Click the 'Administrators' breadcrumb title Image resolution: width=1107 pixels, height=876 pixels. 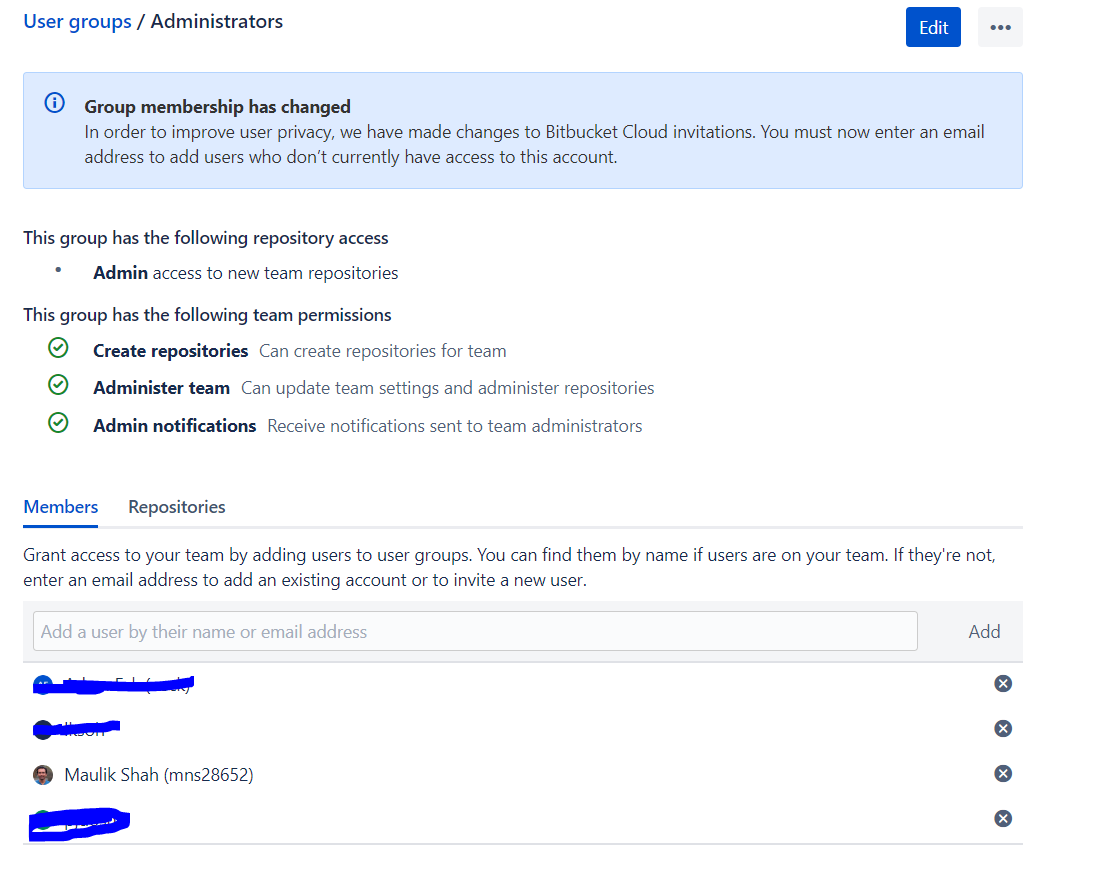[x=217, y=21]
